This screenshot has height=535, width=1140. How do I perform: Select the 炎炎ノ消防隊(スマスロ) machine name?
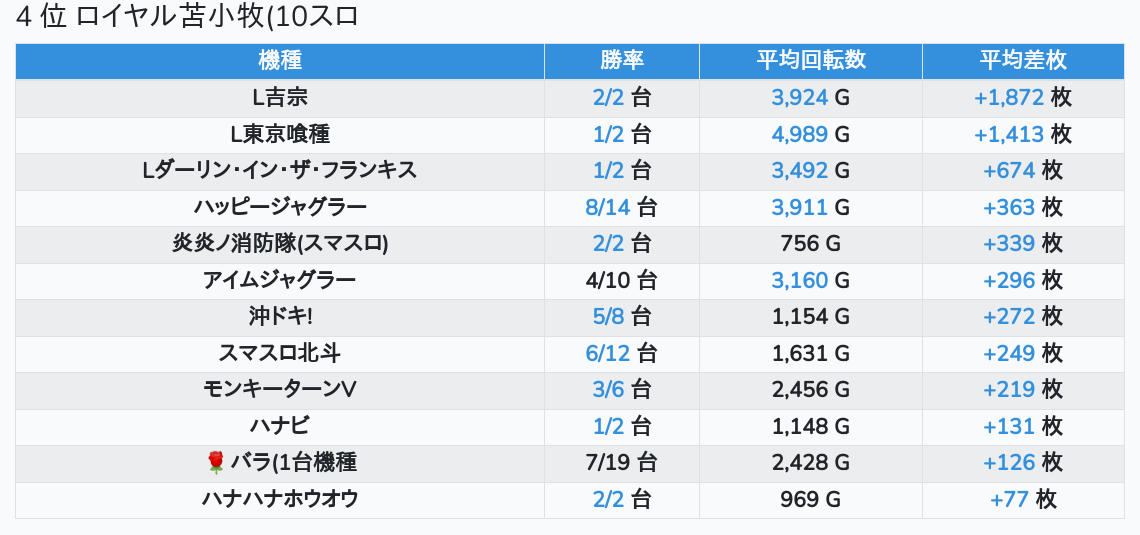click(x=280, y=244)
